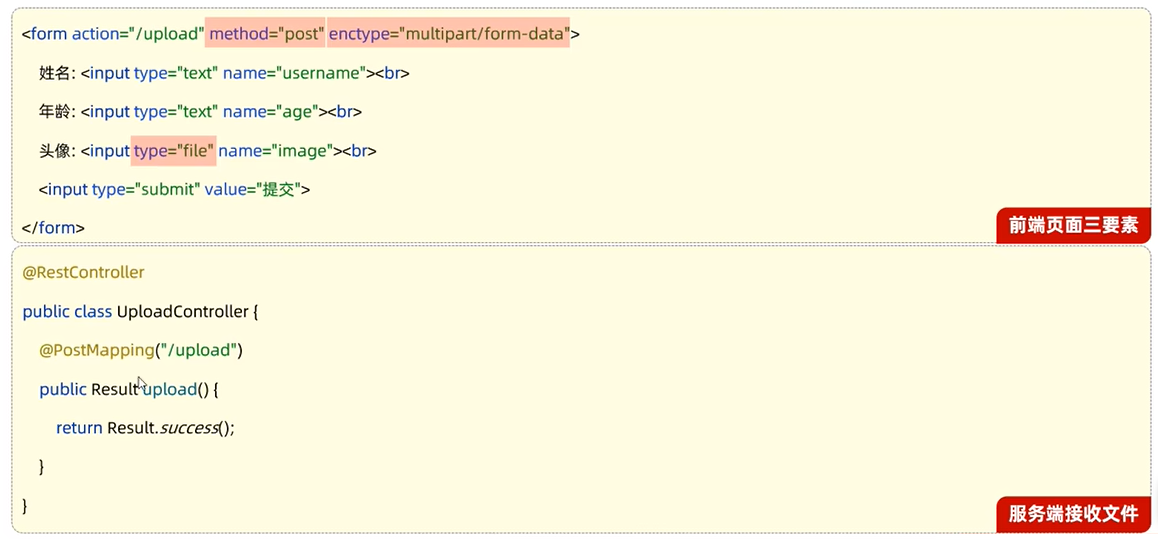Click the @RestController annotation

point(83,272)
